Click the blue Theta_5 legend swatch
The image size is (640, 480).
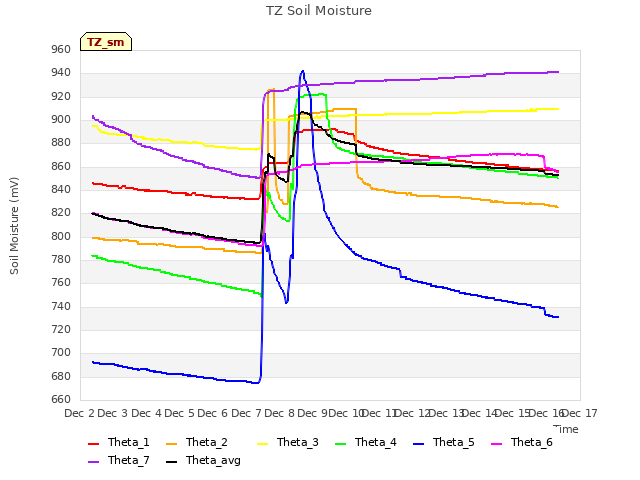pyautogui.click(x=418, y=444)
